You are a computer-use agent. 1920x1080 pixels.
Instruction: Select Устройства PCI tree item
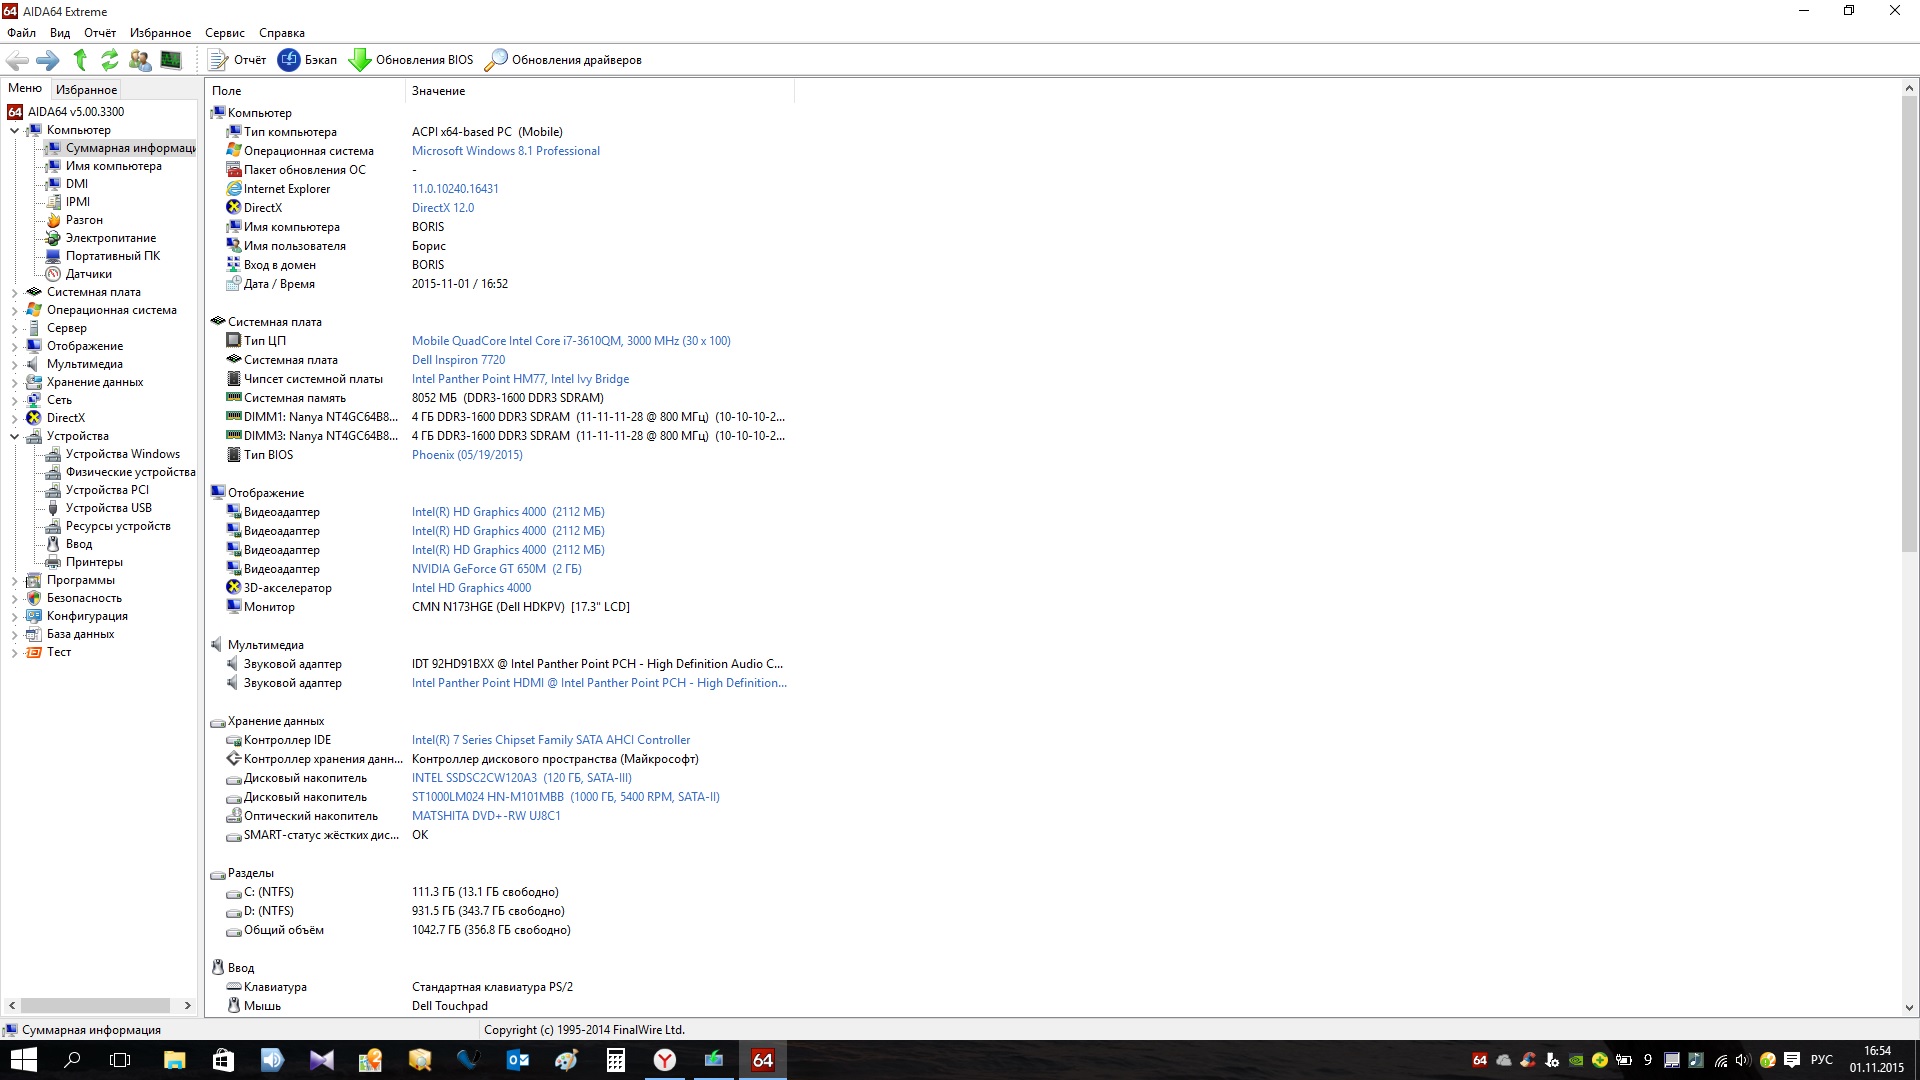[x=107, y=490]
